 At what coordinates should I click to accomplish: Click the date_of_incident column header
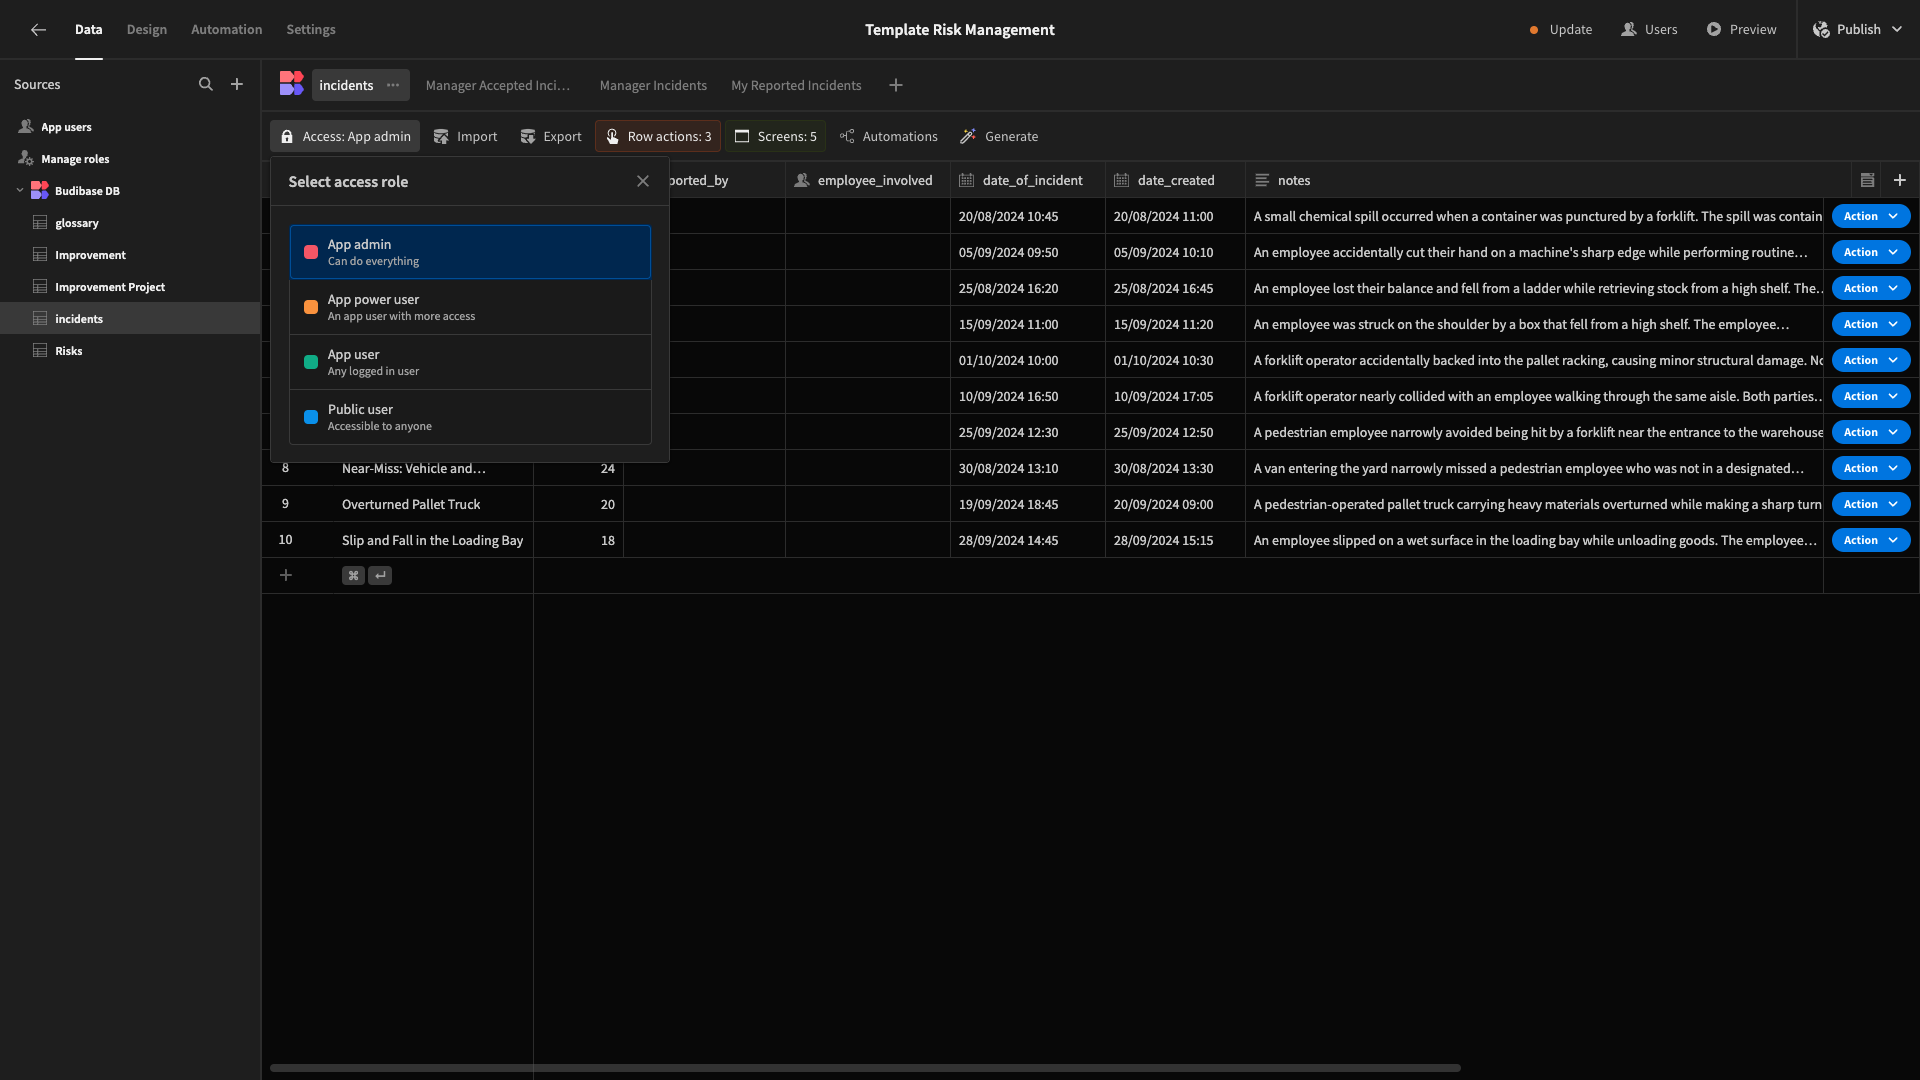pyautogui.click(x=1028, y=181)
